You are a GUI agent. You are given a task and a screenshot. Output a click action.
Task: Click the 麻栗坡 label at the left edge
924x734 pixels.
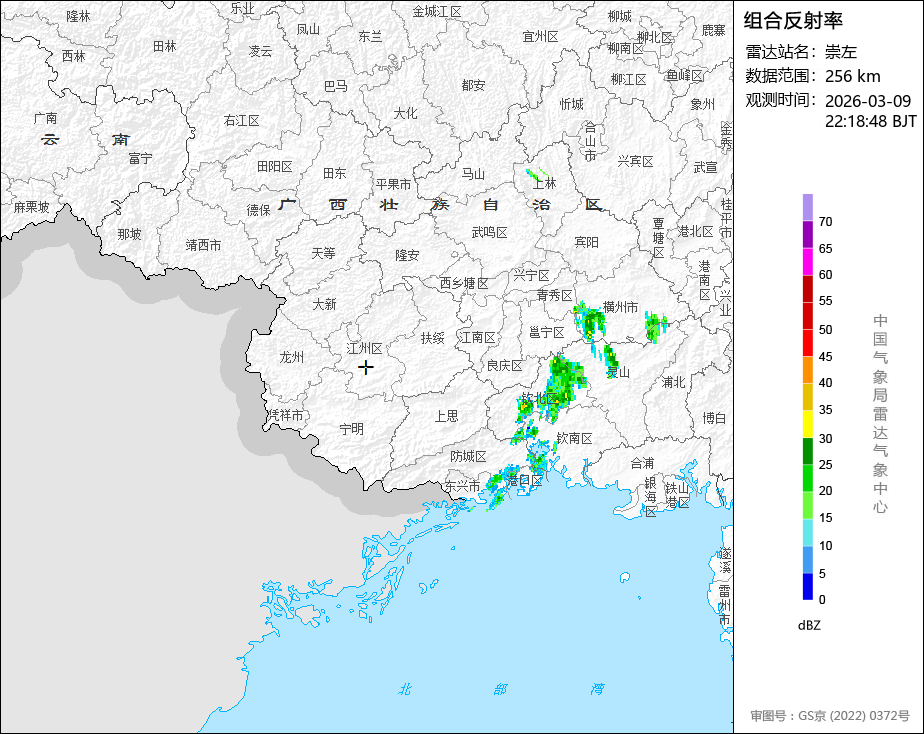click(x=32, y=207)
